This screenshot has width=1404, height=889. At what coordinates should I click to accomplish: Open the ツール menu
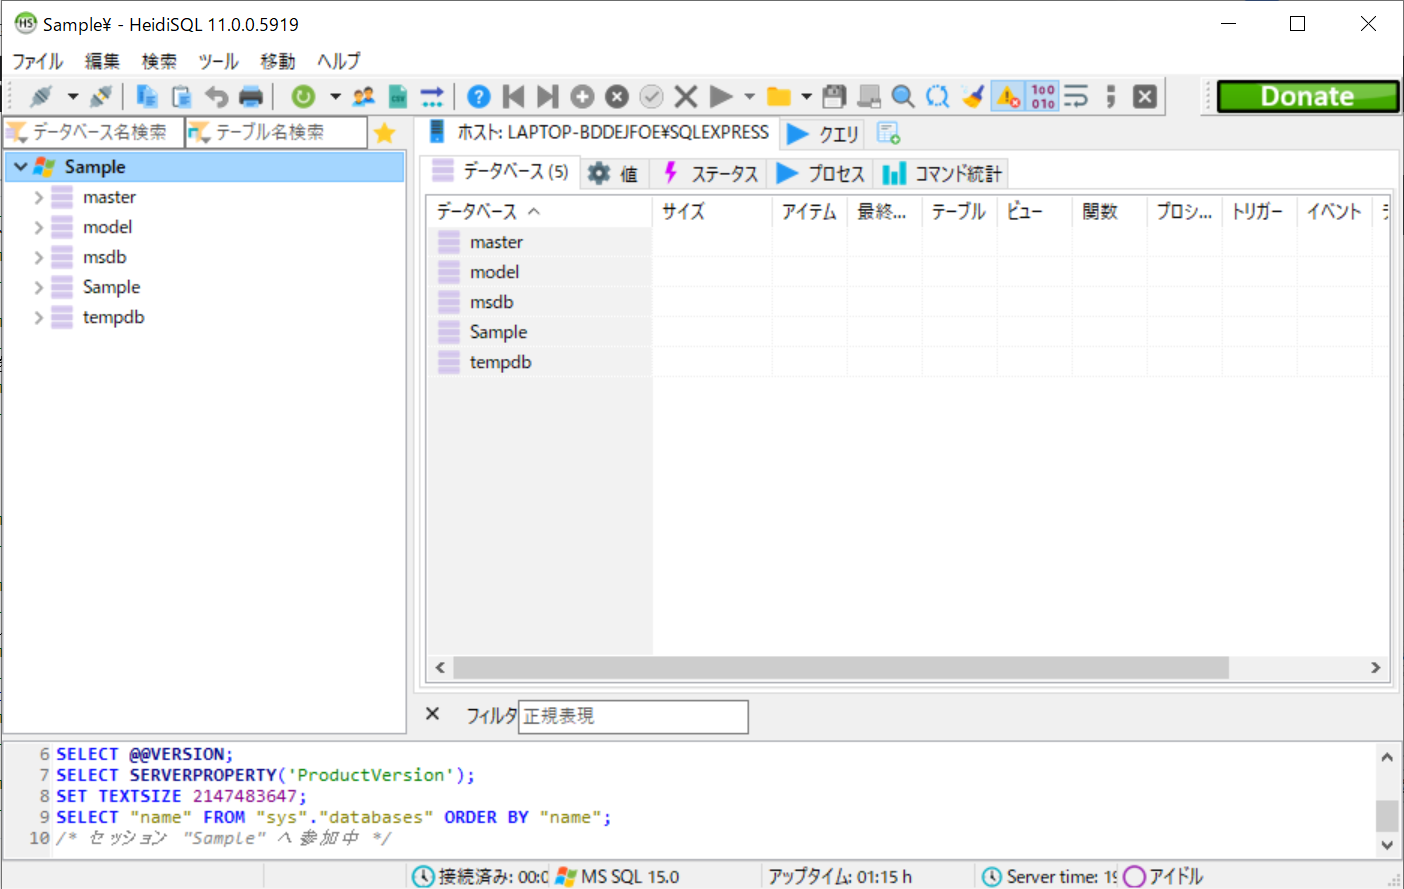click(x=218, y=61)
